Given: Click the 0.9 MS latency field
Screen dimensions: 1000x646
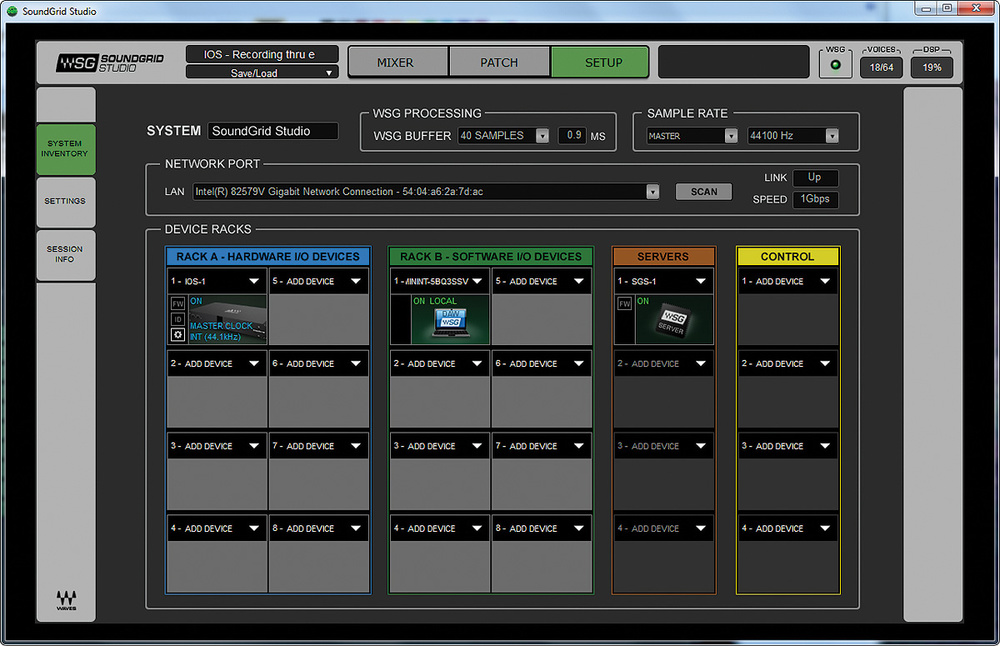Looking at the screenshot, I should coord(573,136).
